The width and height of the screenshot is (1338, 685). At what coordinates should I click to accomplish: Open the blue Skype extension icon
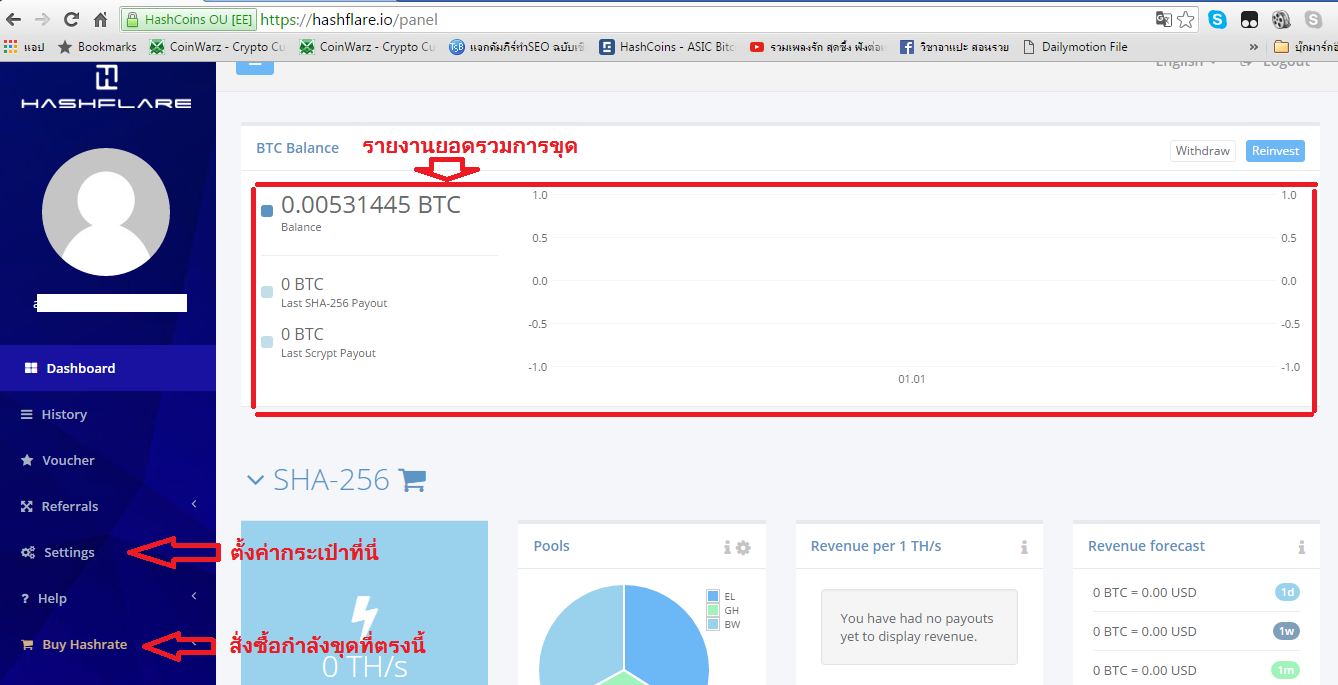[1217, 19]
